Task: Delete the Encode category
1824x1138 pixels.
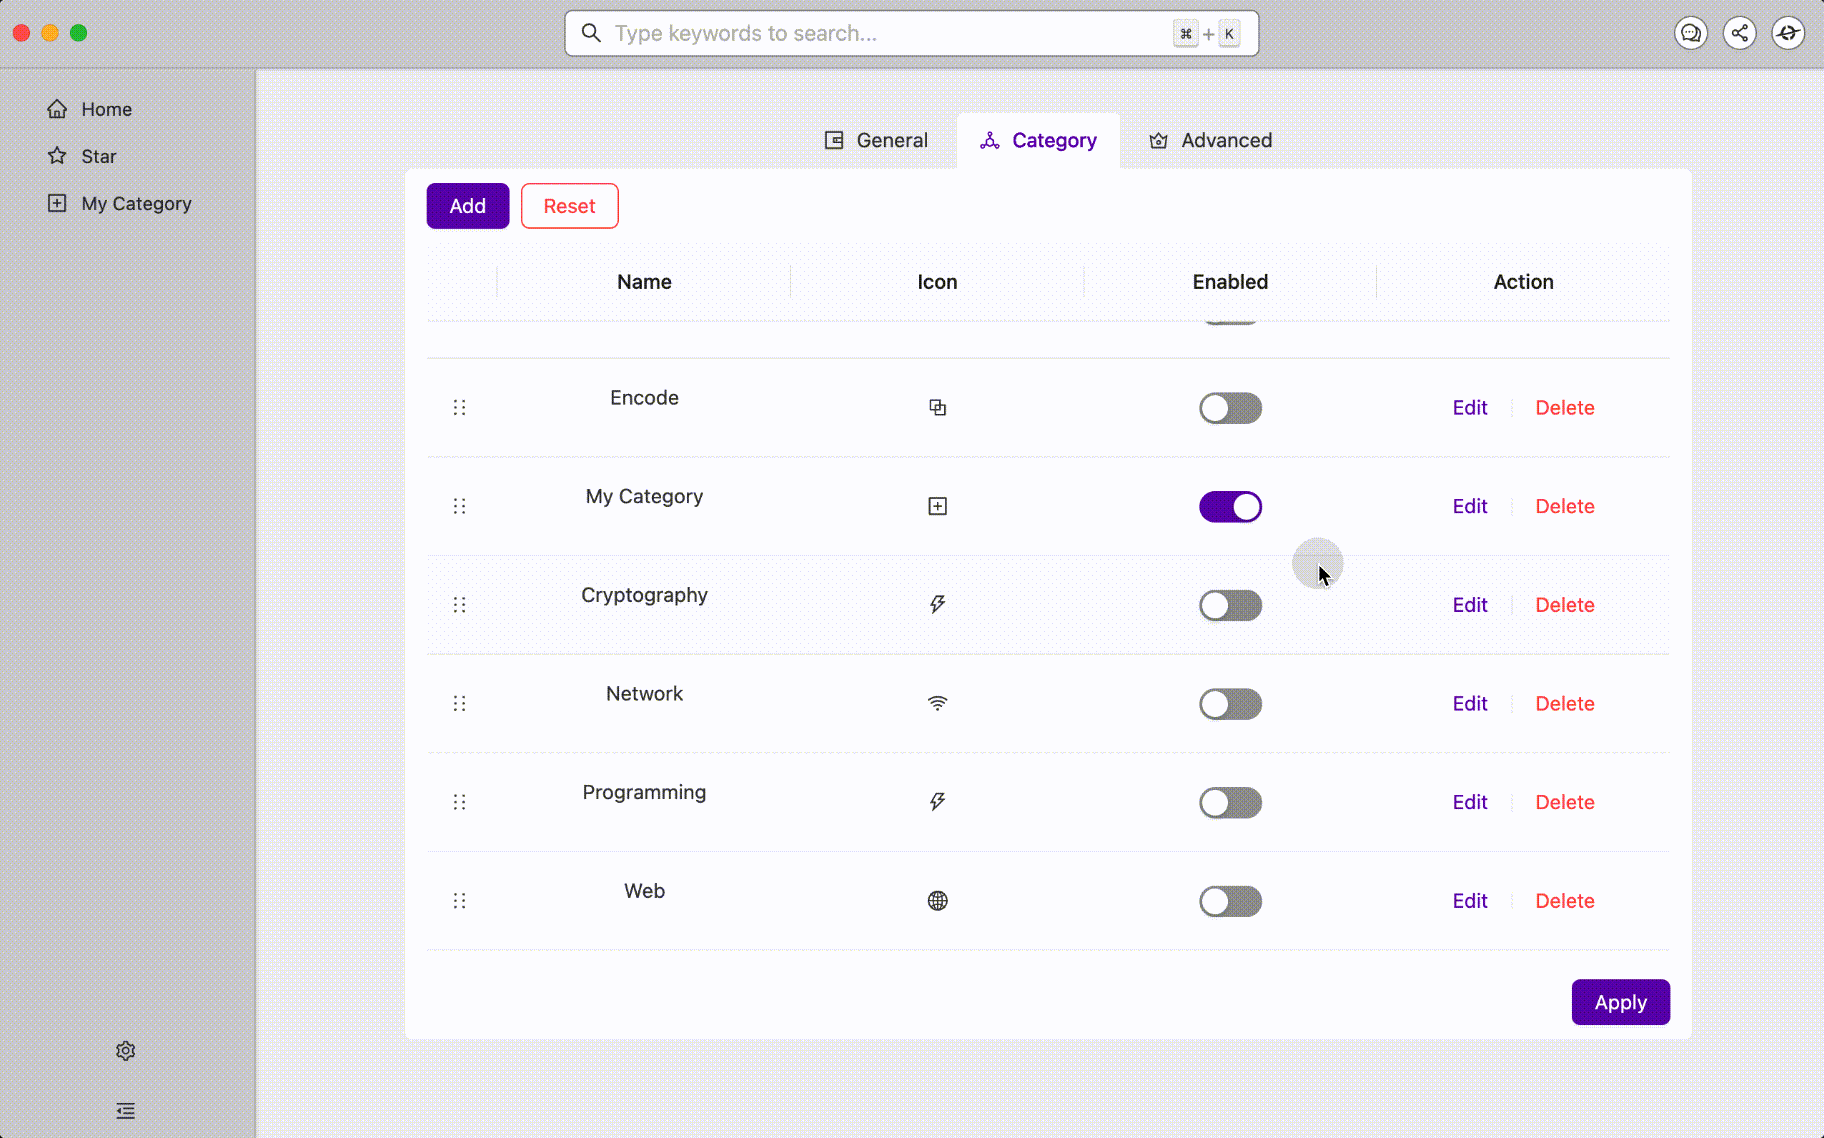Action: coord(1564,407)
